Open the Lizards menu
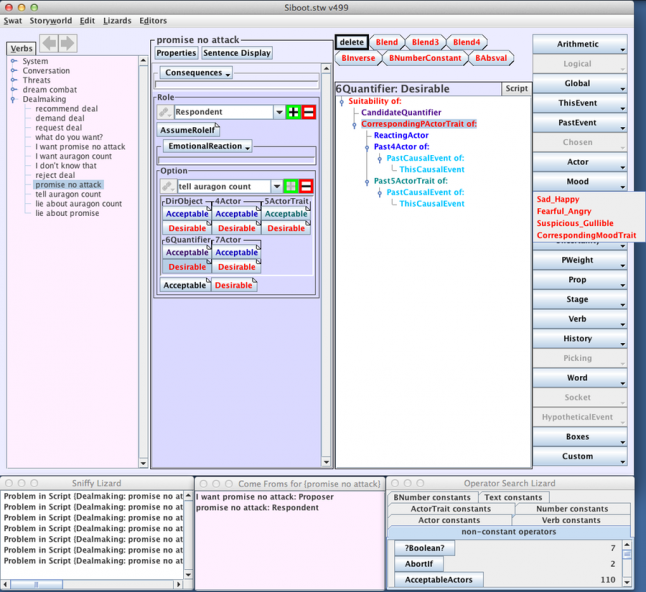 click(117, 21)
